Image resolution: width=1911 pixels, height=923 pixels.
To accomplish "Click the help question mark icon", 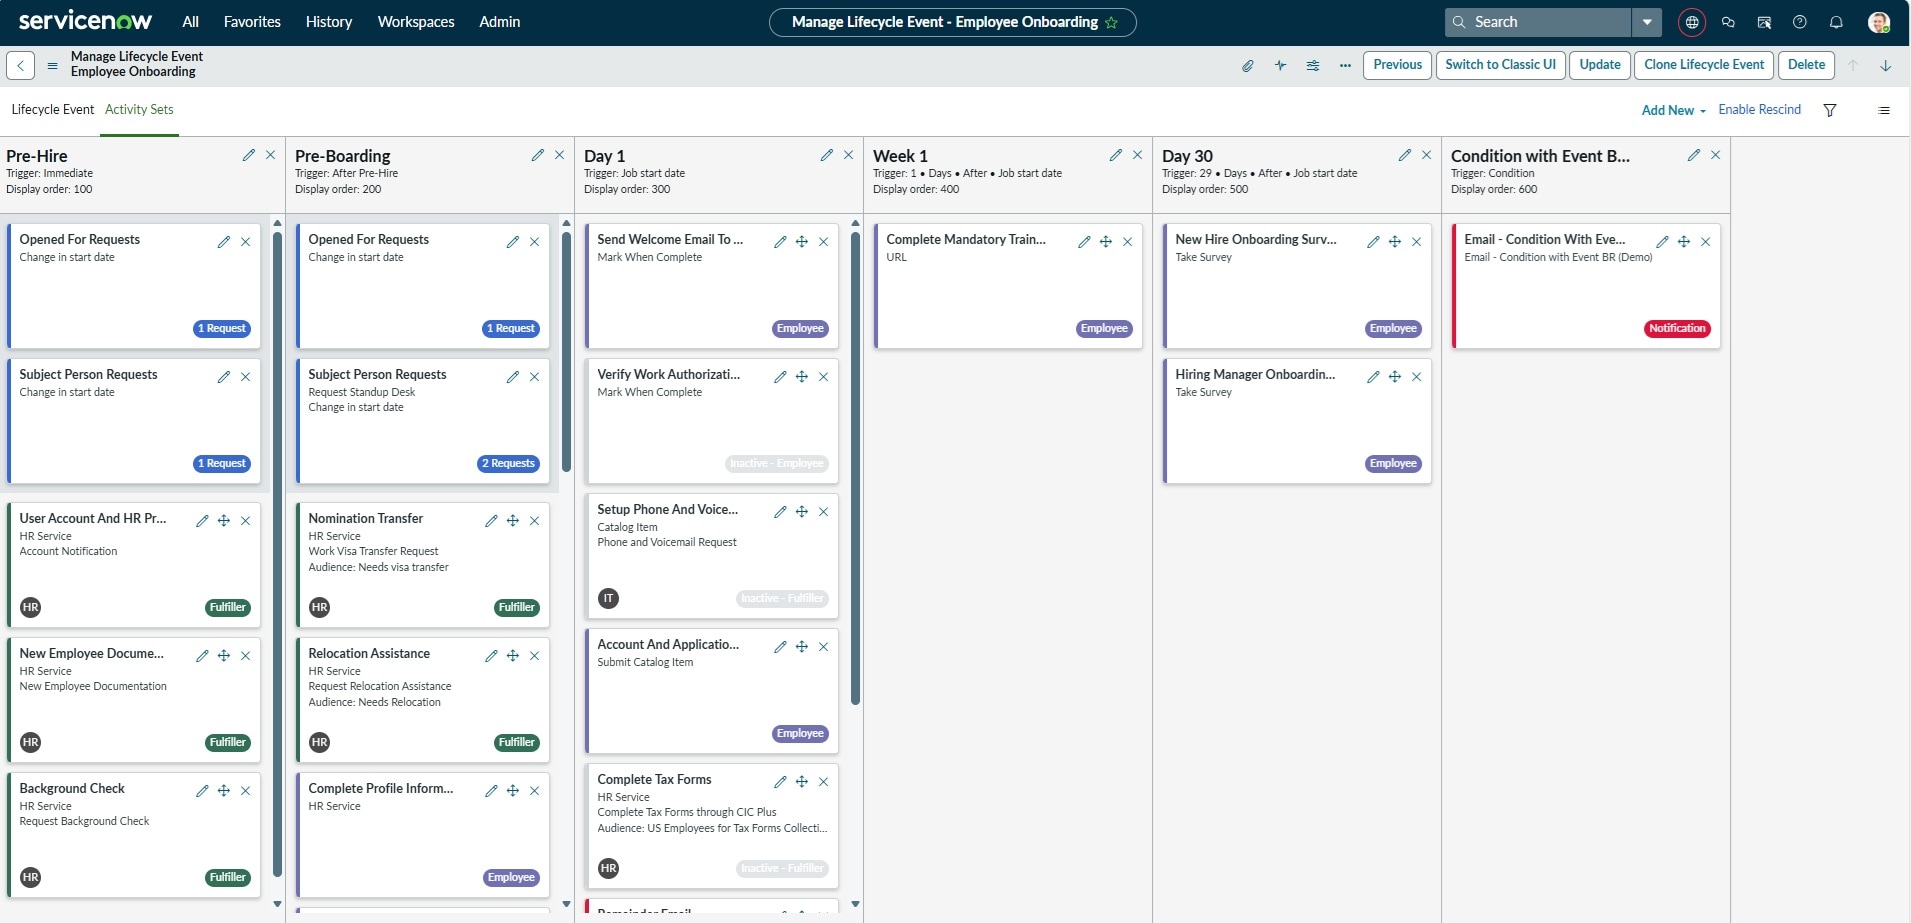I will pos(1800,22).
